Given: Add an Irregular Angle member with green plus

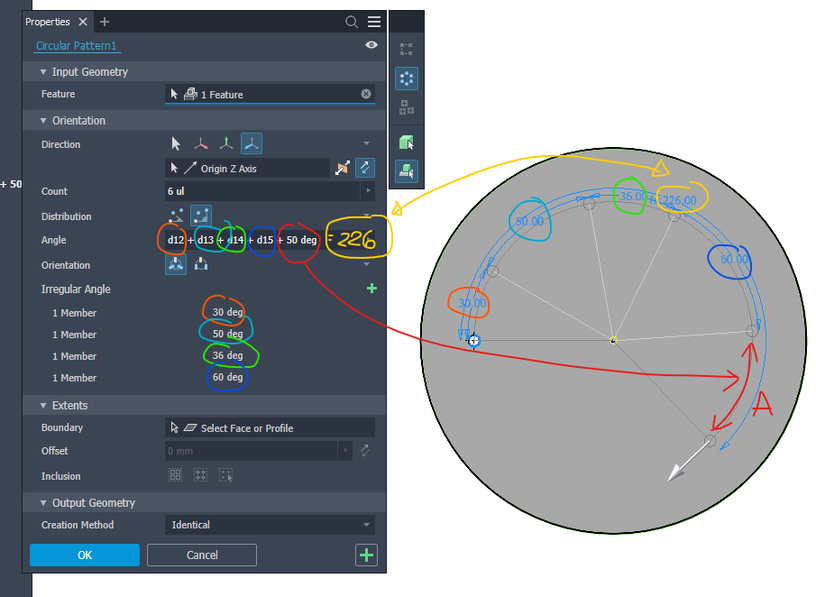Looking at the screenshot, I should click(x=372, y=288).
